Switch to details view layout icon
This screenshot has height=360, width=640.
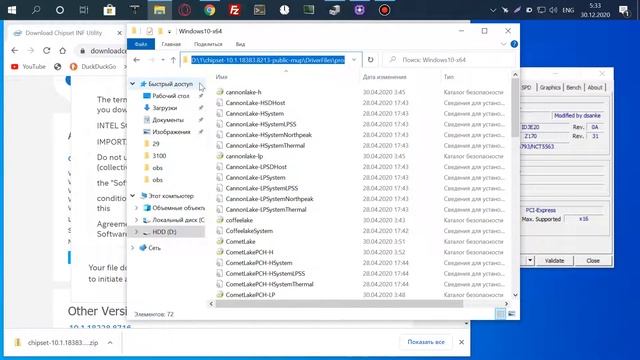pos(500,313)
